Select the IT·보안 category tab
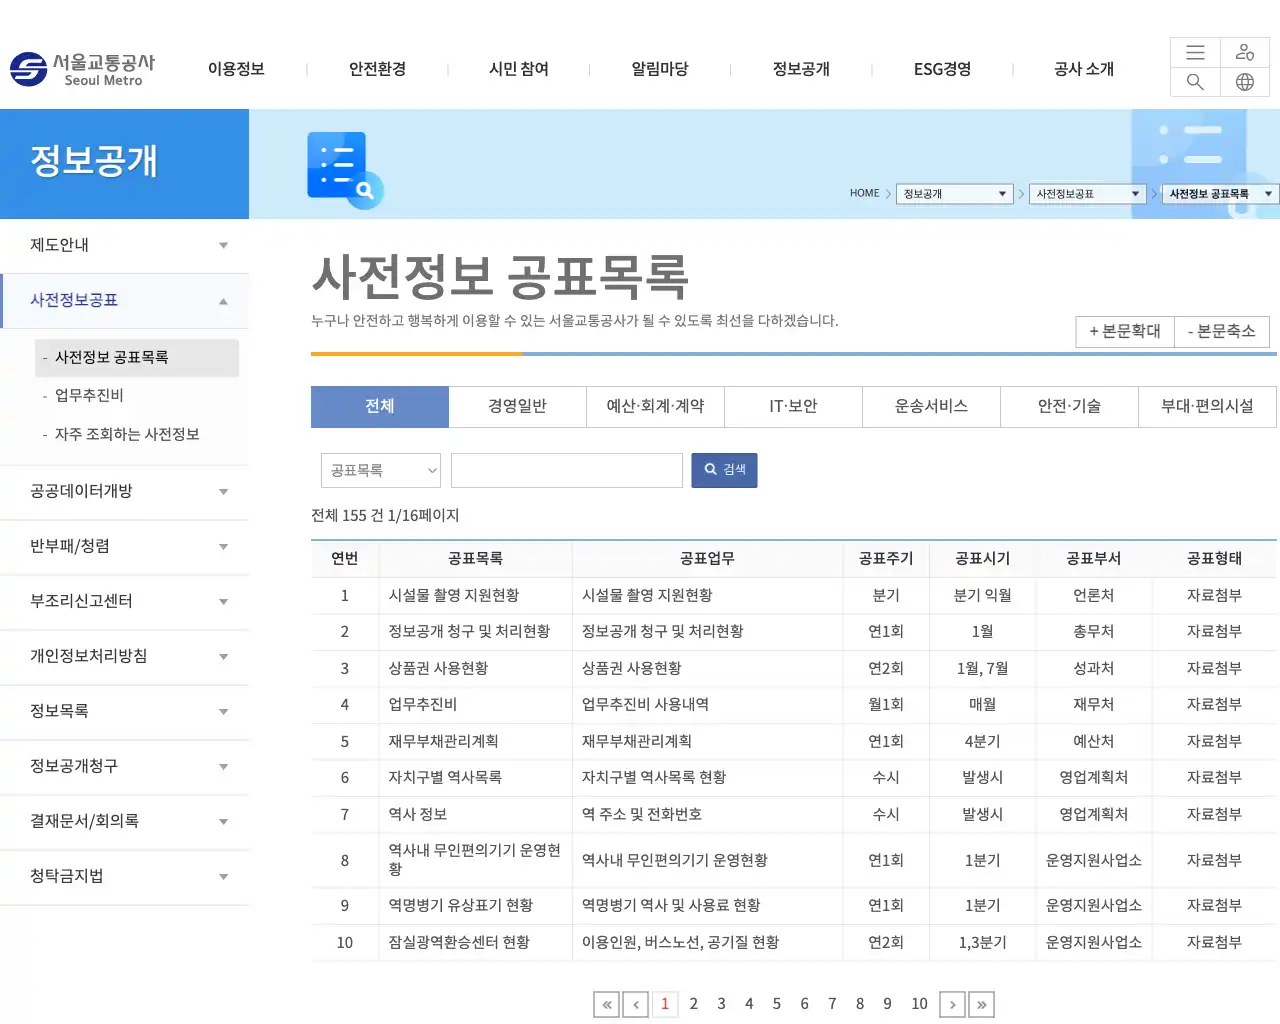1280x1024 pixels. pyautogui.click(x=794, y=406)
